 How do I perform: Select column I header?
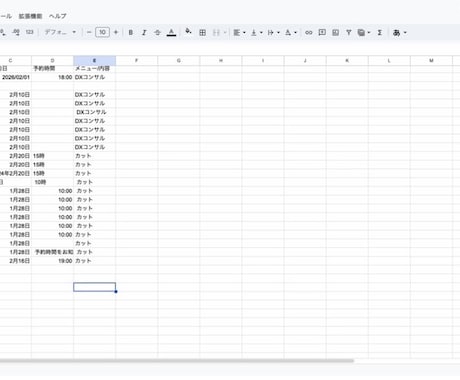[263, 60]
